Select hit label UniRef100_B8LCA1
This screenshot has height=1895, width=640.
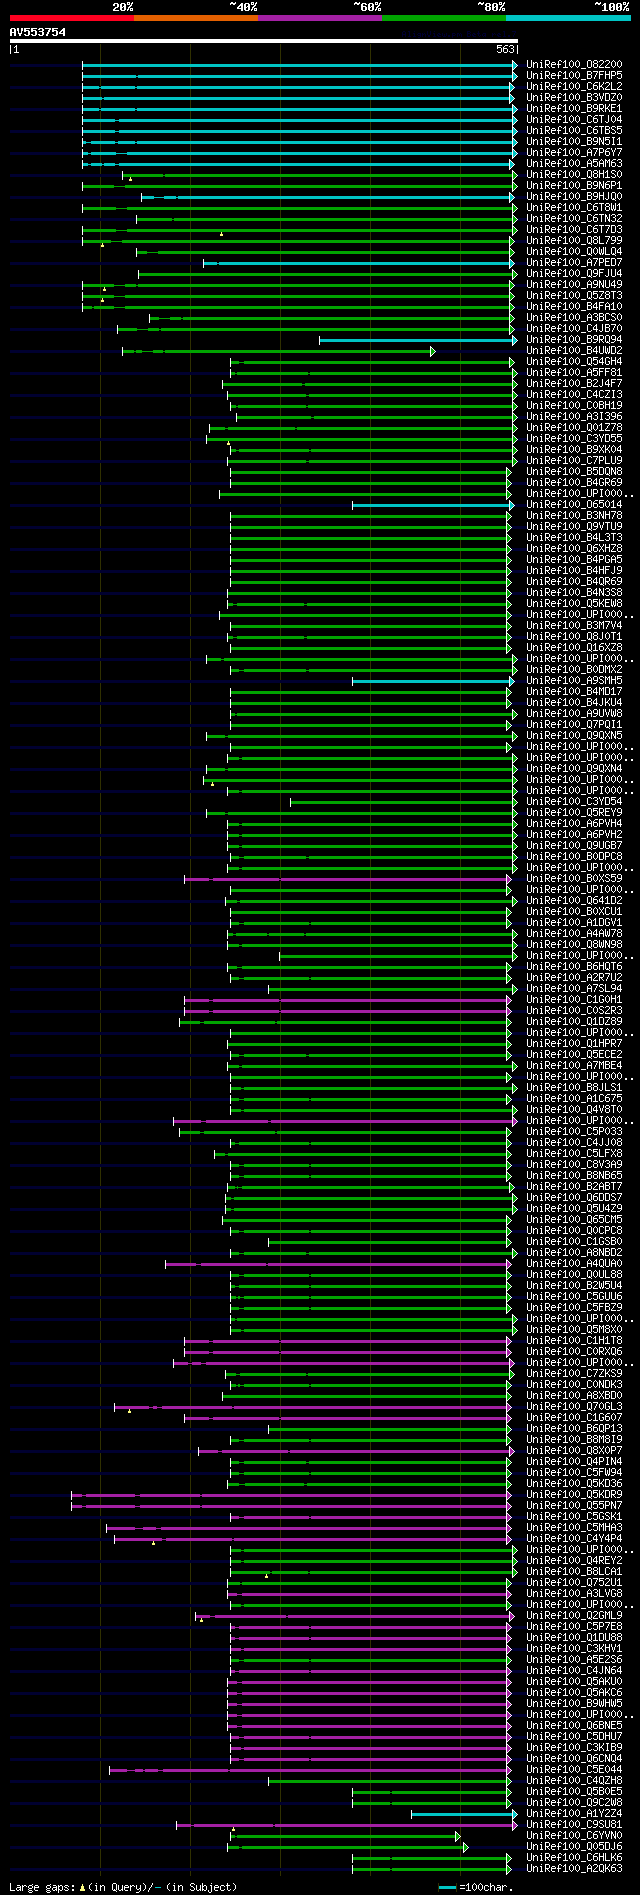tap(575, 1572)
